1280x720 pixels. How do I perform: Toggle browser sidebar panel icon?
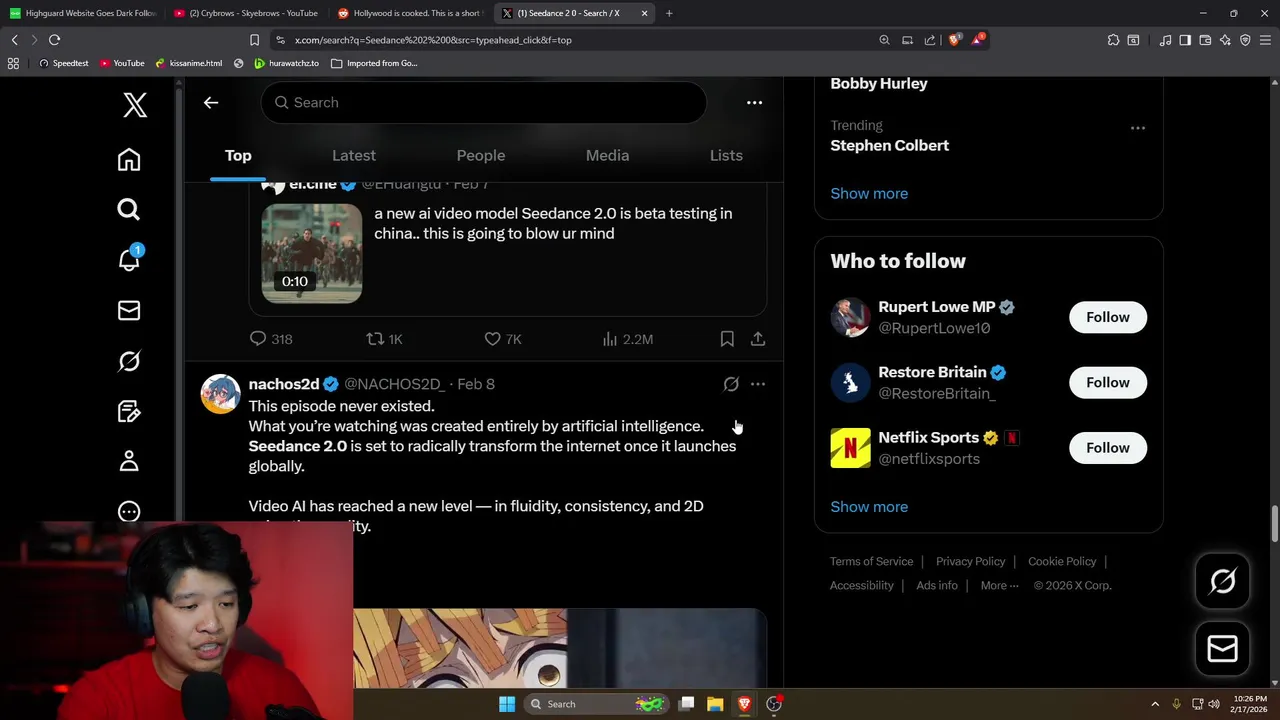coord(1185,40)
